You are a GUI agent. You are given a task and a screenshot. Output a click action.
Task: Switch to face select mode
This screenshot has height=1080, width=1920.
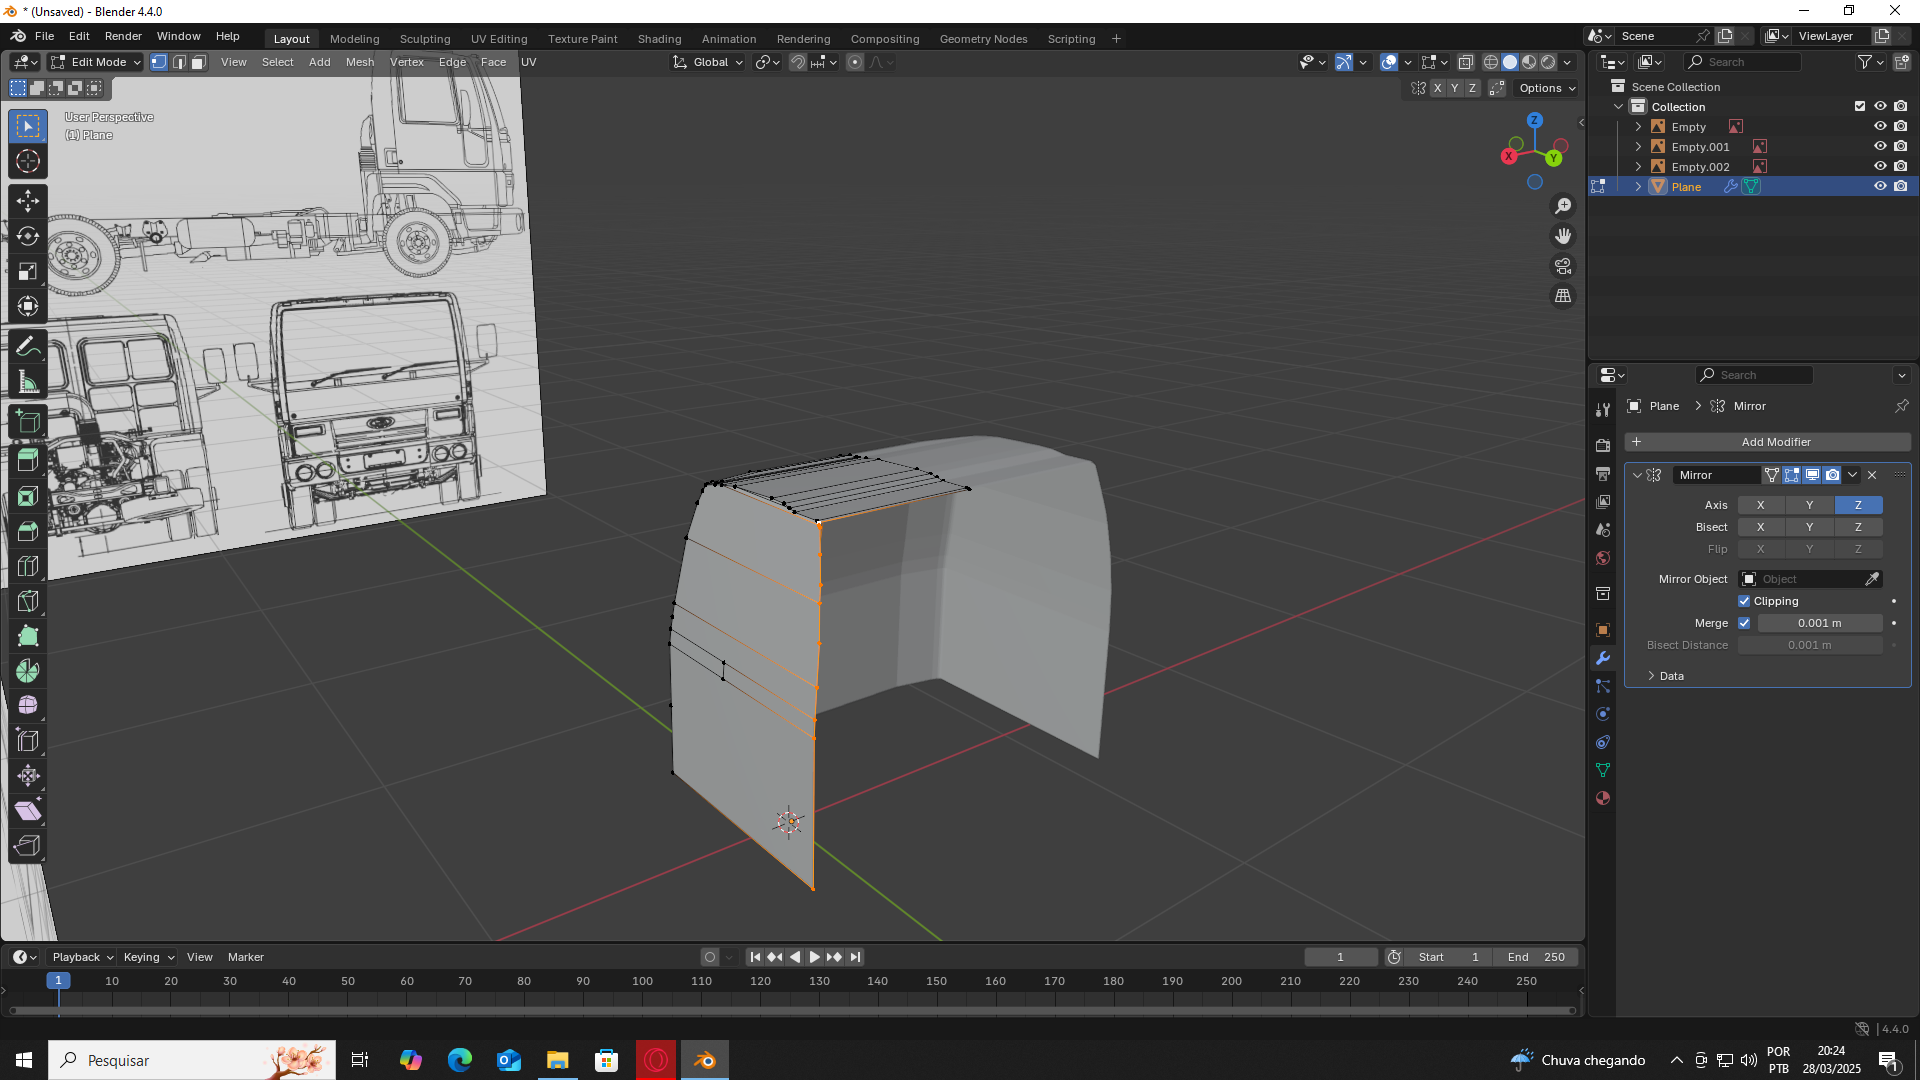pyautogui.click(x=199, y=62)
